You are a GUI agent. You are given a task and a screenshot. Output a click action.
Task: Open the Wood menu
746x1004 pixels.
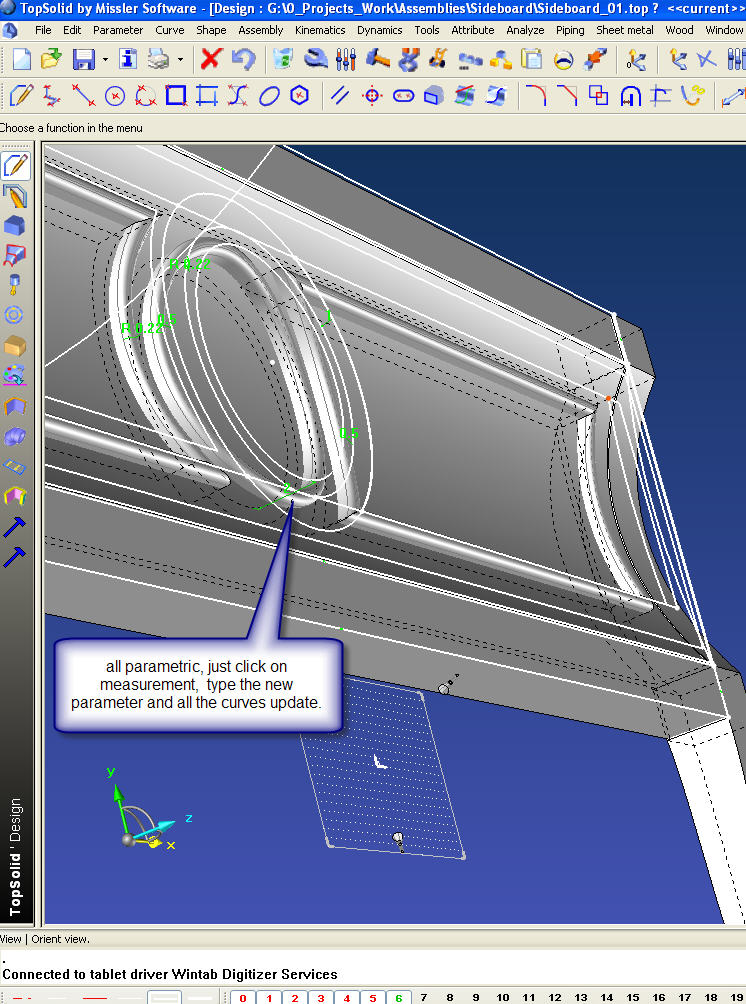point(679,30)
